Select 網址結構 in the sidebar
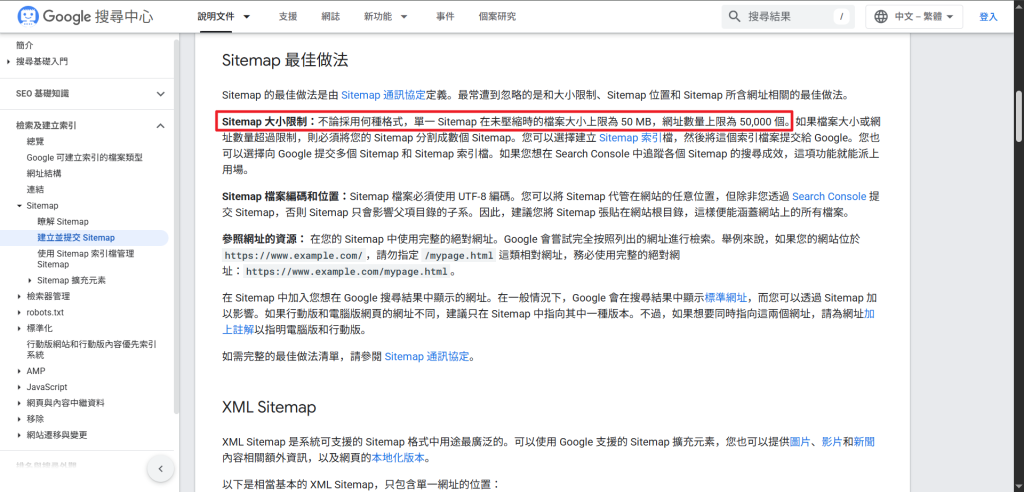The height and width of the screenshot is (492, 1024). click(x=44, y=173)
